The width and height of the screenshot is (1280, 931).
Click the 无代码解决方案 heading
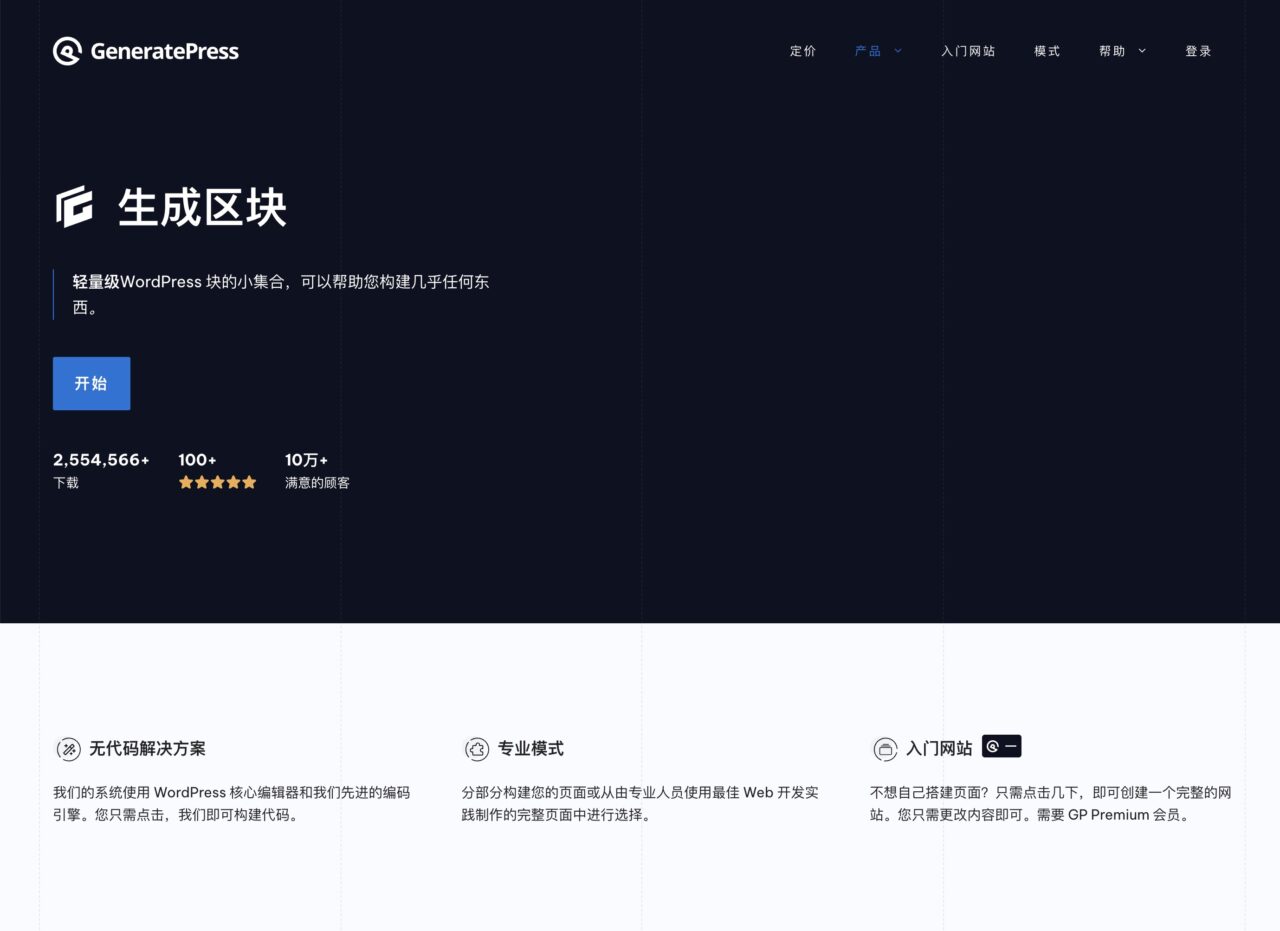(147, 748)
